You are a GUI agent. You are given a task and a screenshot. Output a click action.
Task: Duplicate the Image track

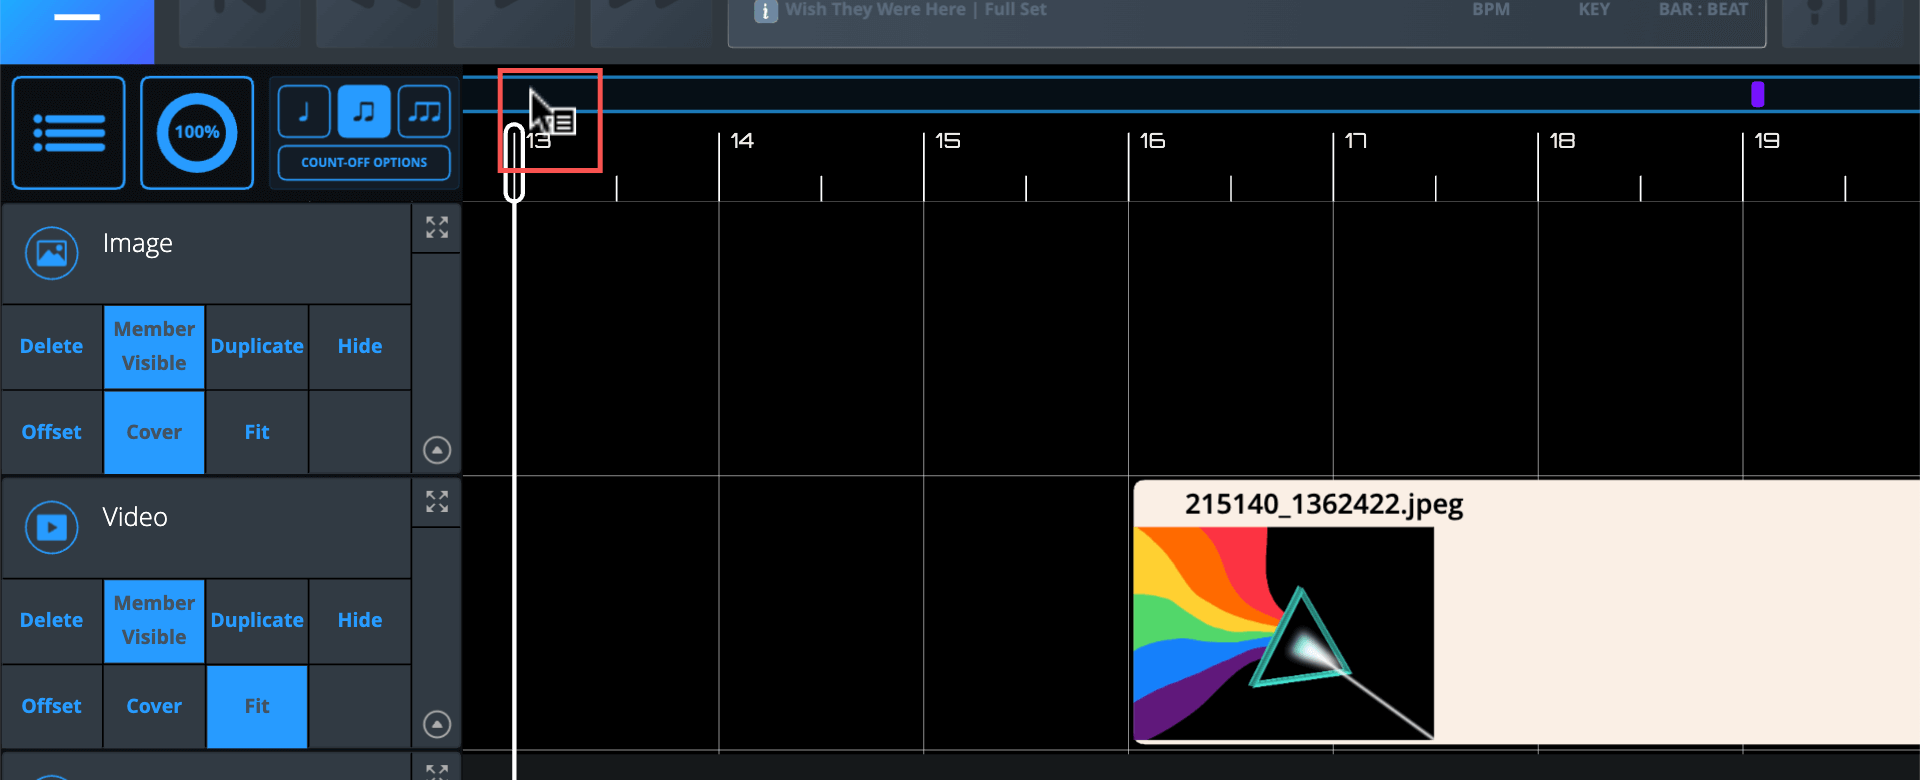tap(257, 346)
